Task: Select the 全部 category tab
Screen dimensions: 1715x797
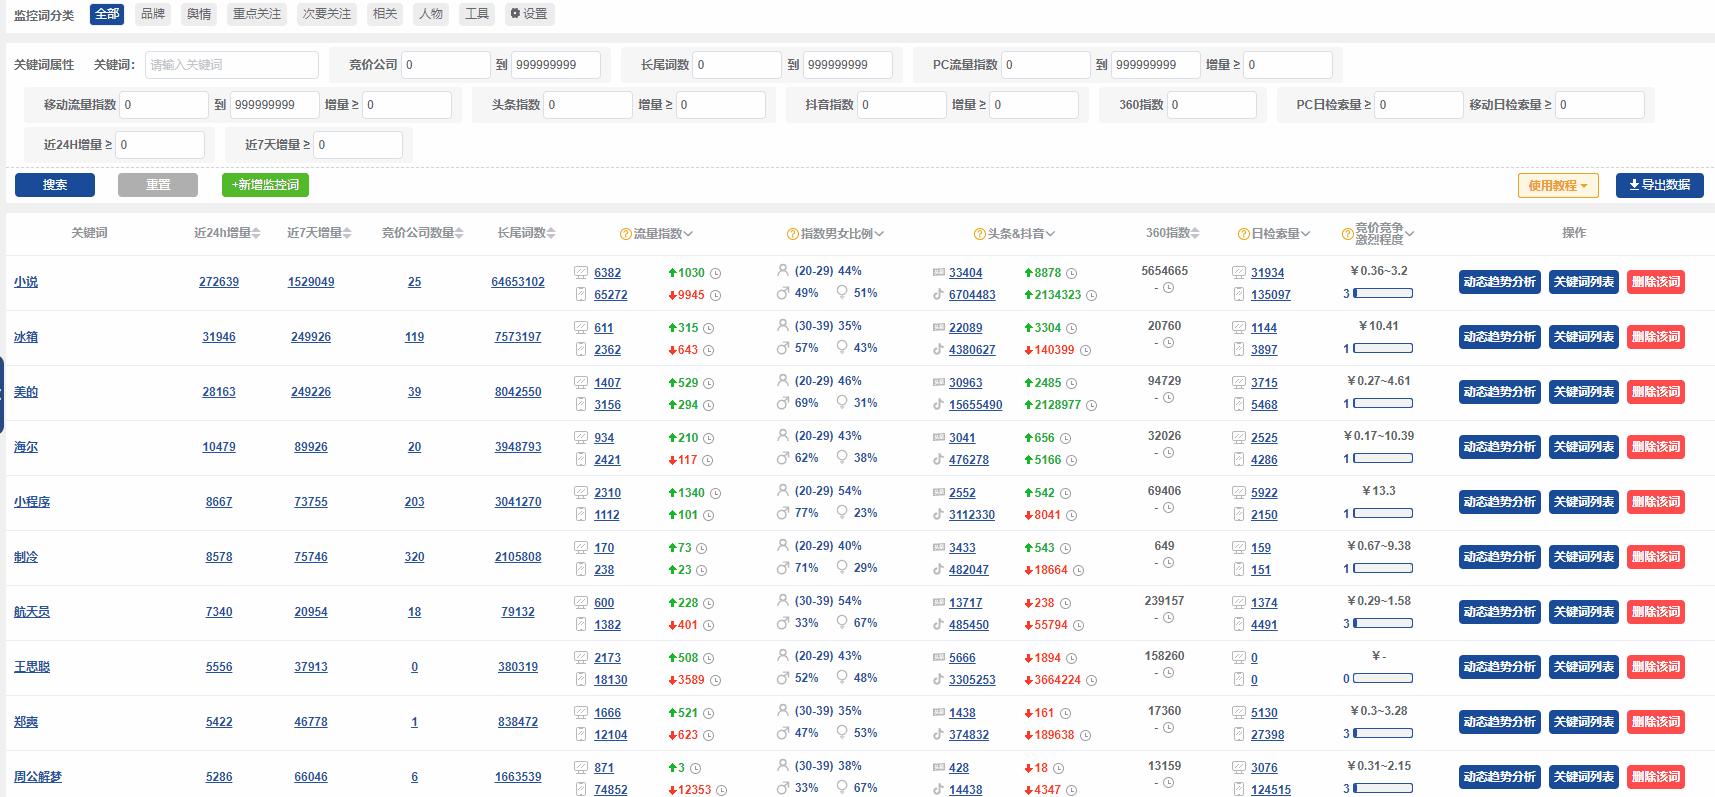Action: (107, 14)
